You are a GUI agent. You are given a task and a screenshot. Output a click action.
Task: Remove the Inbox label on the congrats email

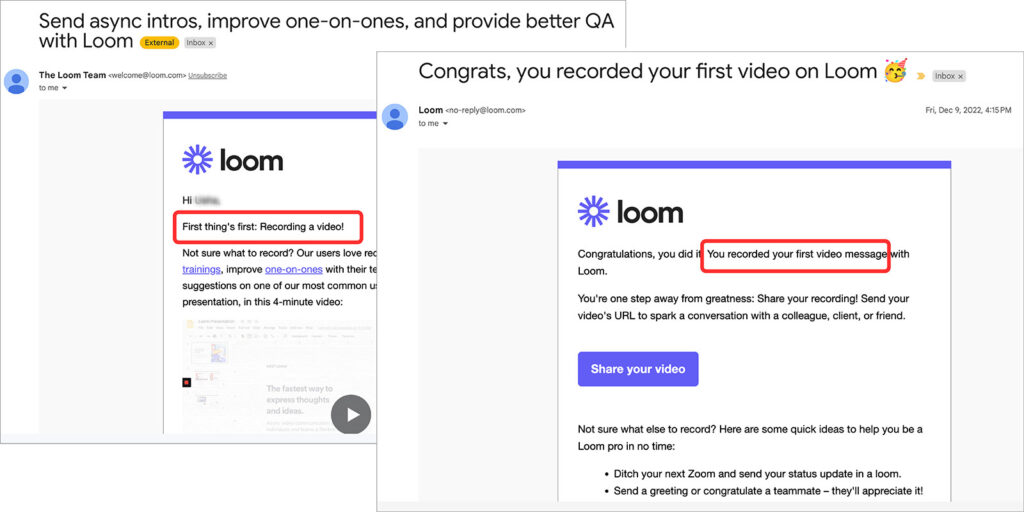960,76
